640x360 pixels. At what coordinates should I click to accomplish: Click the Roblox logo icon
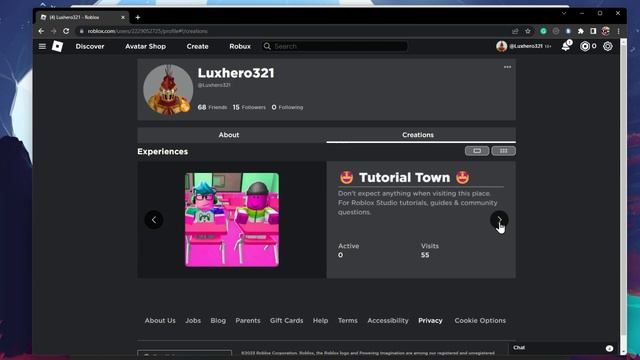click(58, 47)
